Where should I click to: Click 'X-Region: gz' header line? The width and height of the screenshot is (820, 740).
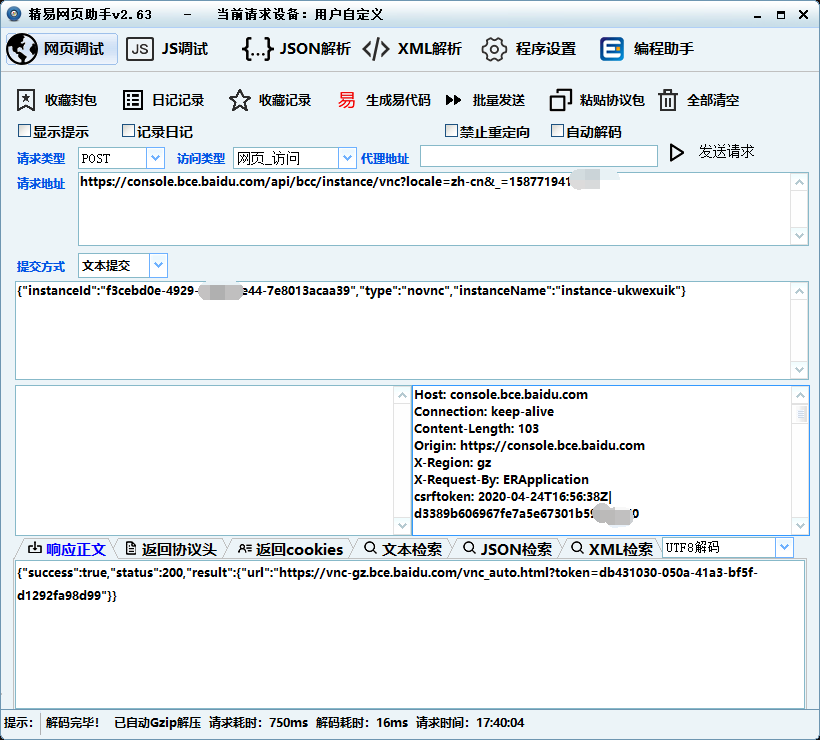click(453, 463)
